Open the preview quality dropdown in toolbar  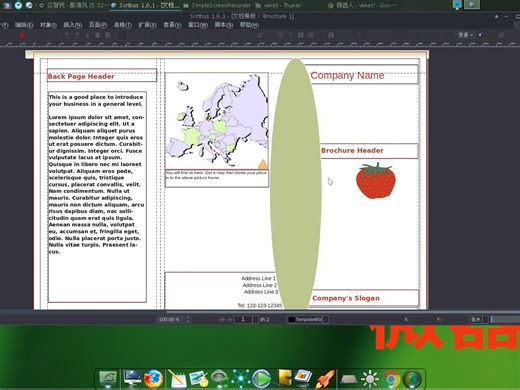[x=466, y=35]
